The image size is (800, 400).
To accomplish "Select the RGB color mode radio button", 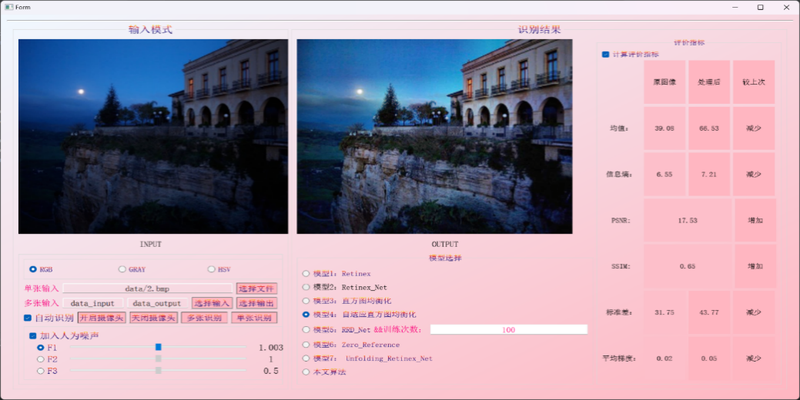I will [x=33, y=269].
